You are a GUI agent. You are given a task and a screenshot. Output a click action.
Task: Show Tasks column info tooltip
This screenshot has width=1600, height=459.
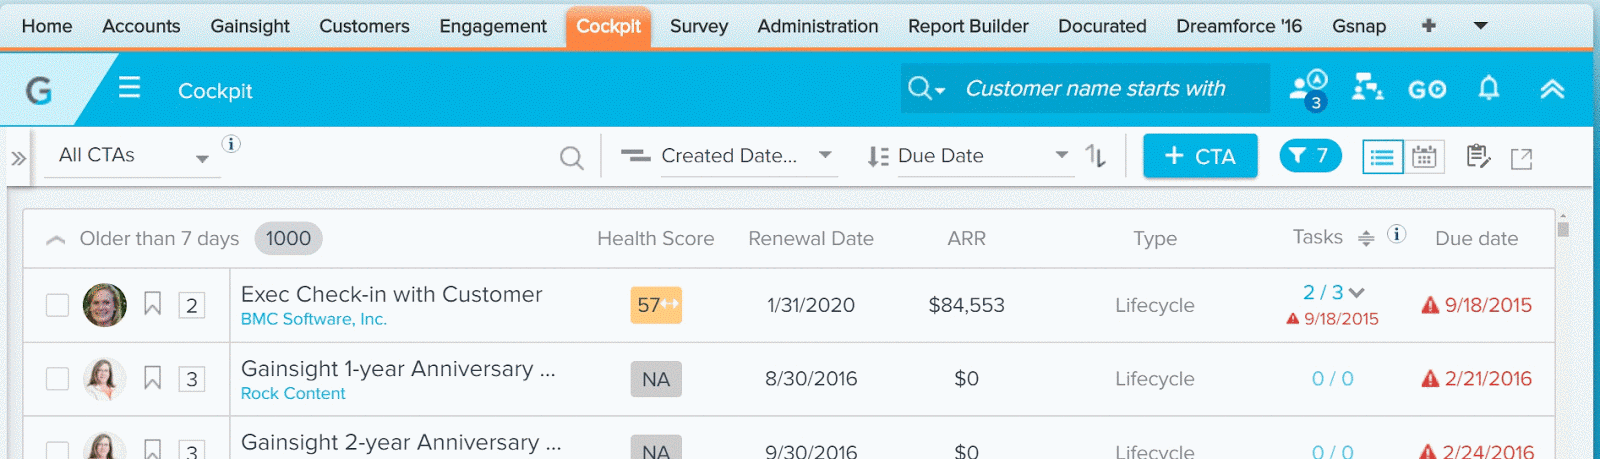tap(1397, 234)
